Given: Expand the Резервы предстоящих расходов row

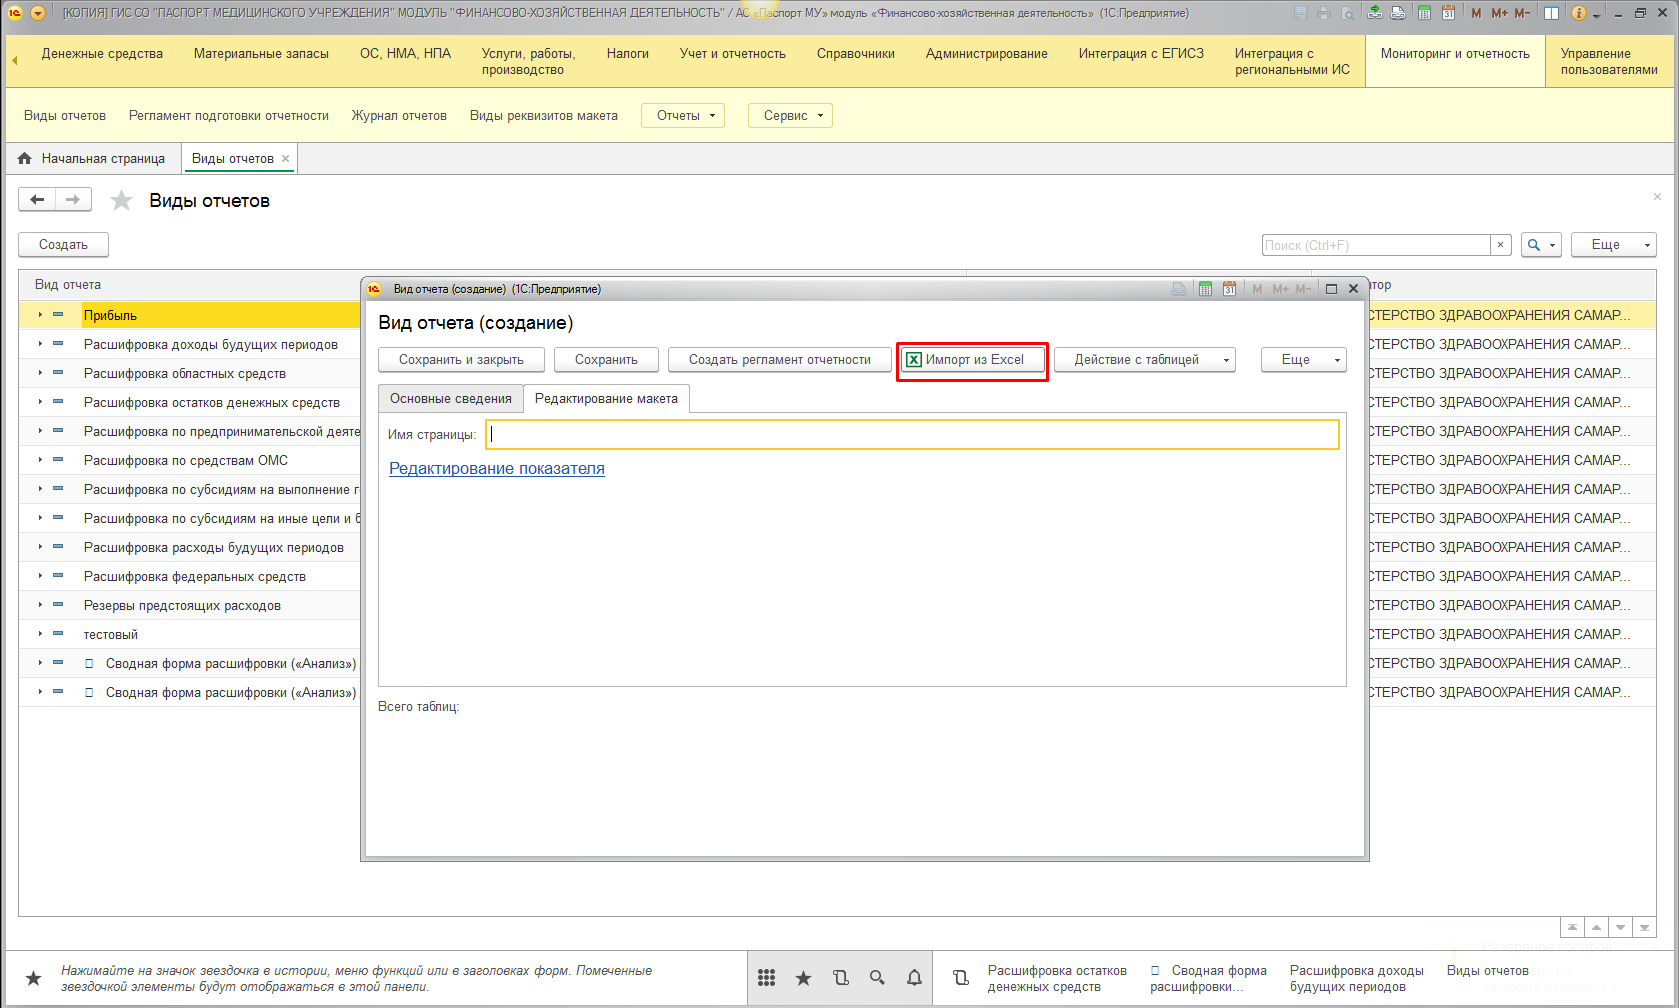Looking at the screenshot, I should tap(40, 605).
